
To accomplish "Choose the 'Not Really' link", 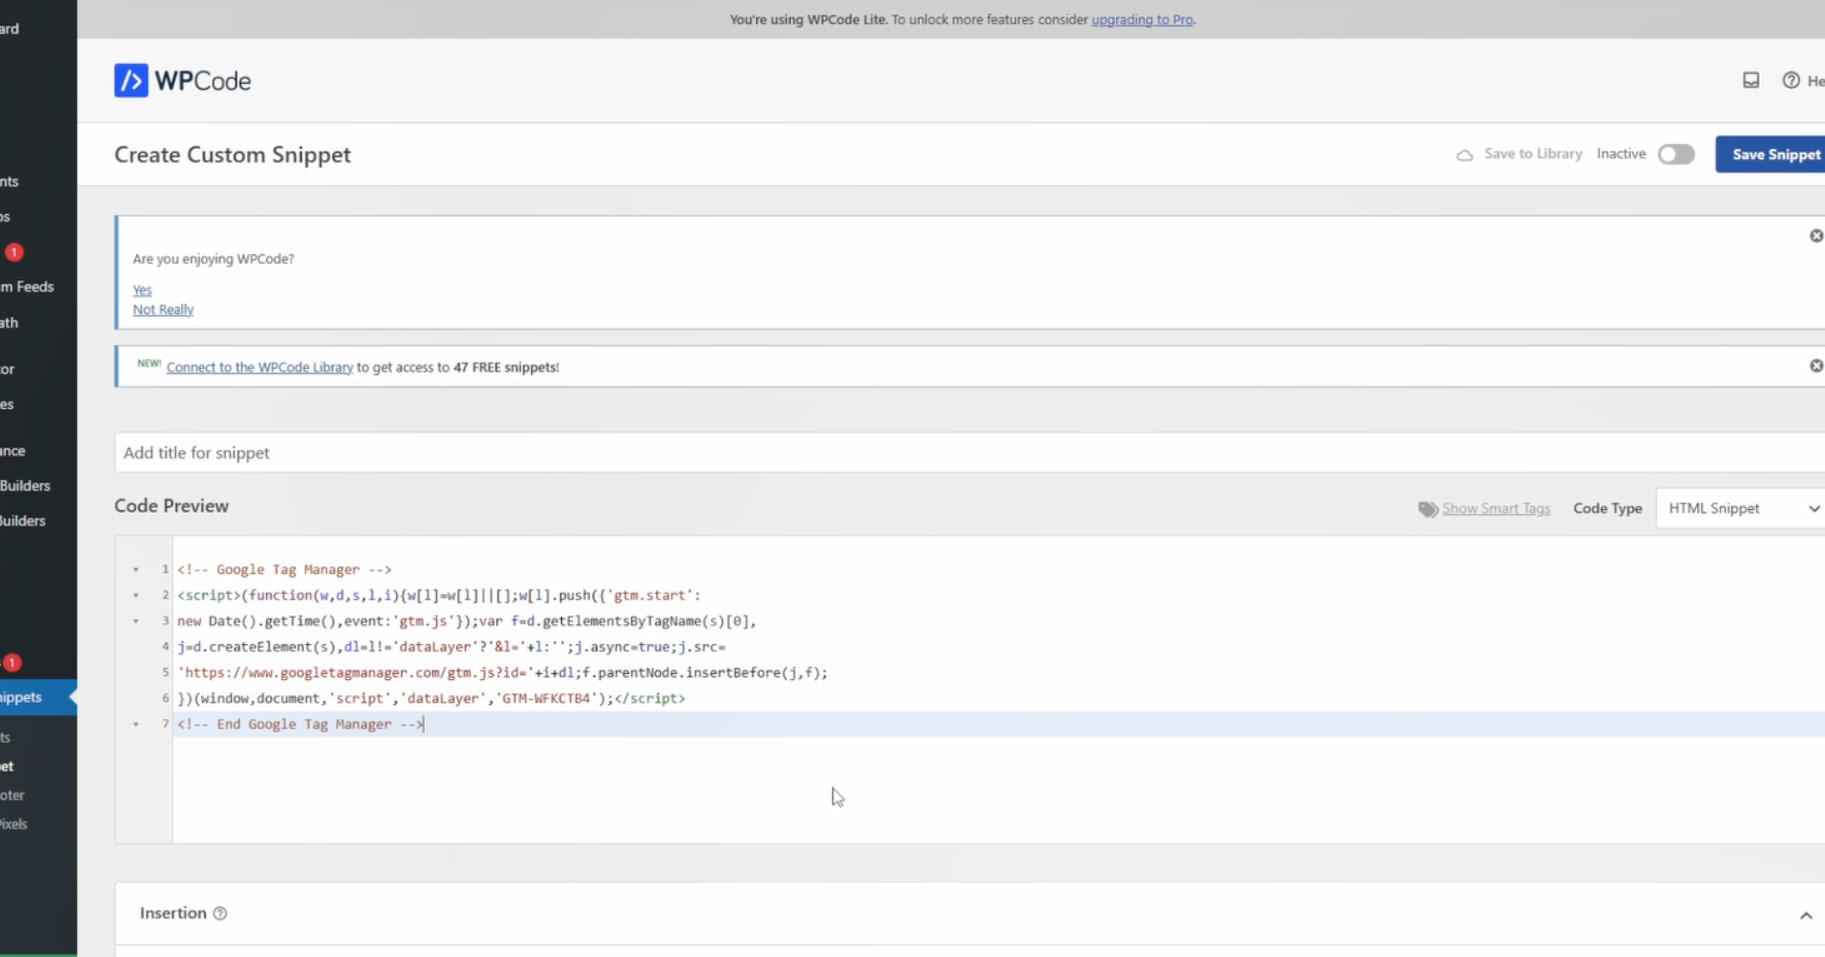I will click(x=163, y=310).
